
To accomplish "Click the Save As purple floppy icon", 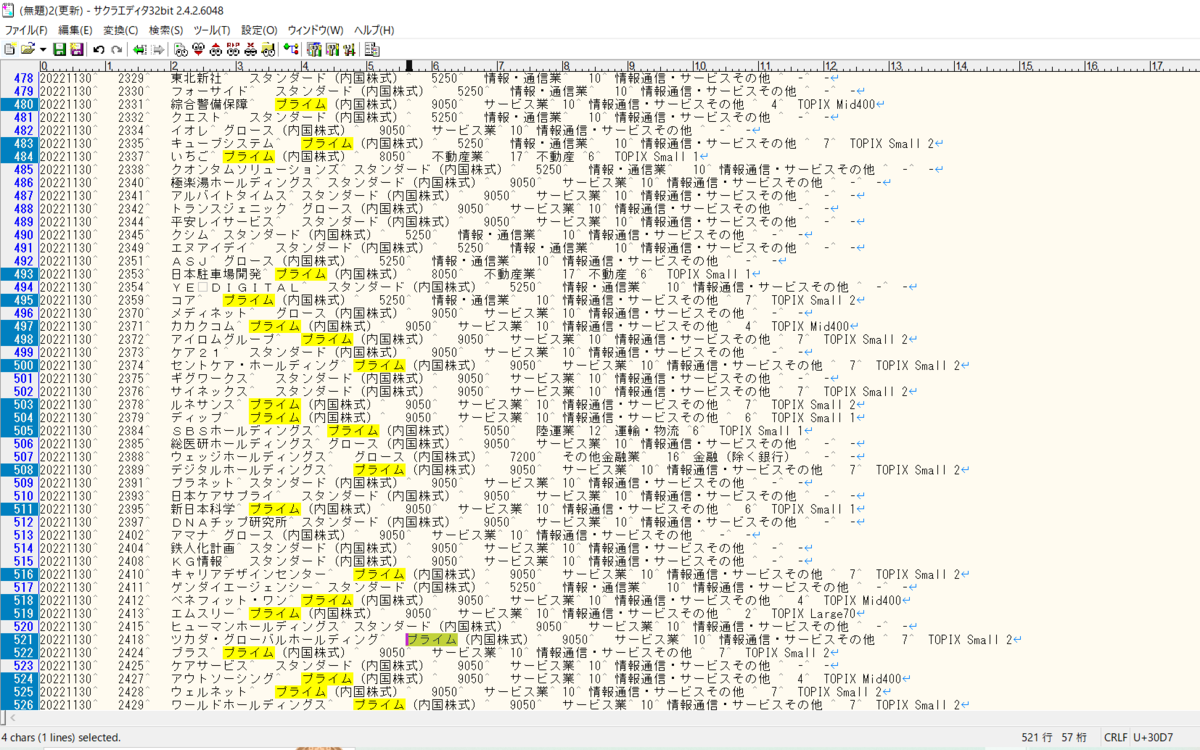I will 77,49.
